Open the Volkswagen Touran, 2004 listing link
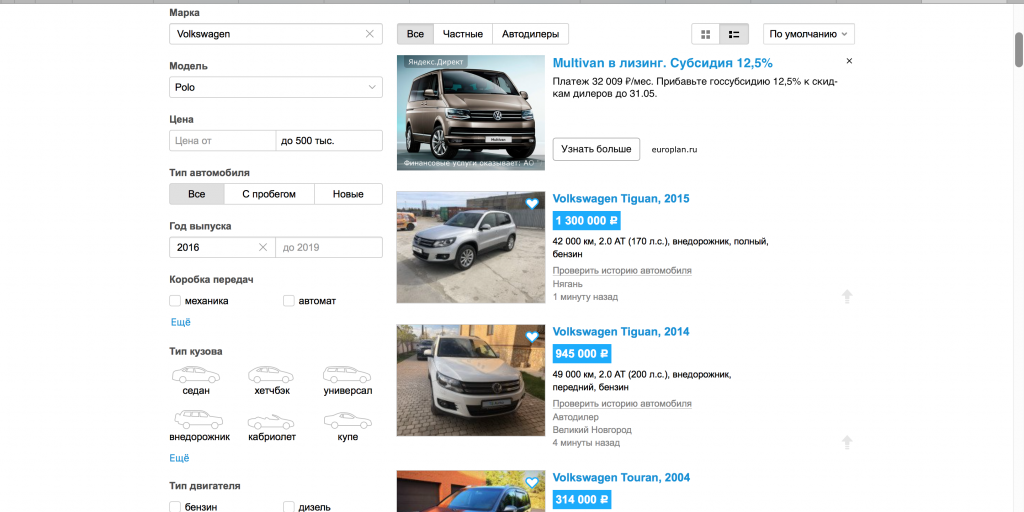This screenshot has width=1024, height=512. click(621, 478)
